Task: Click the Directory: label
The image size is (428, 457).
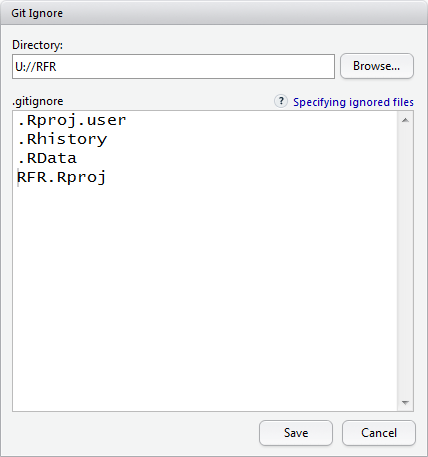Action: [37, 45]
